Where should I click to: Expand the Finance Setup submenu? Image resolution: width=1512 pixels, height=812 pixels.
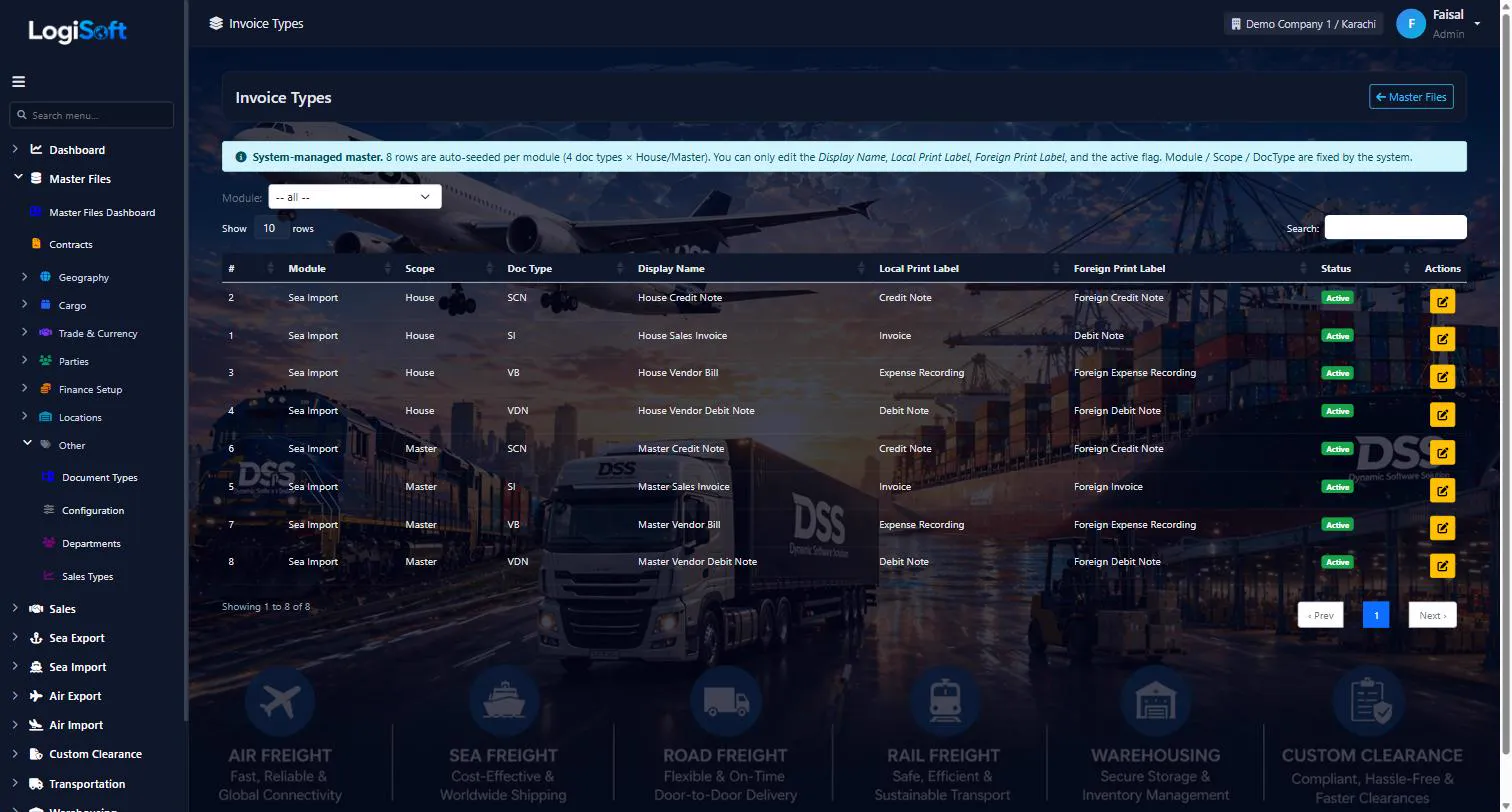(x=24, y=388)
